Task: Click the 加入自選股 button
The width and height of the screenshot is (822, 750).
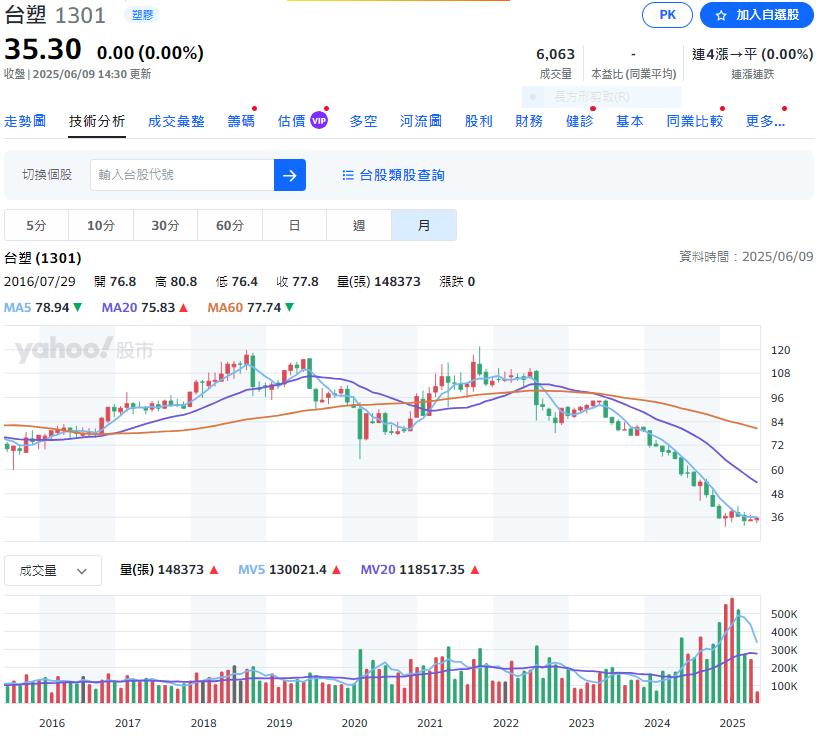Action: (x=756, y=15)
